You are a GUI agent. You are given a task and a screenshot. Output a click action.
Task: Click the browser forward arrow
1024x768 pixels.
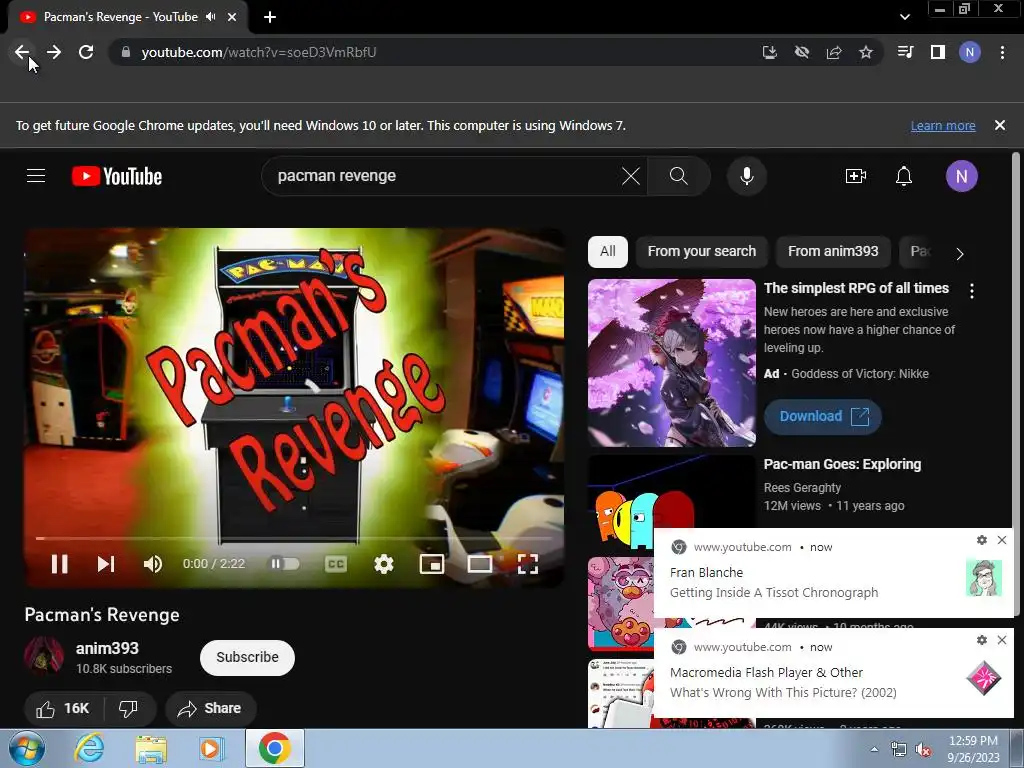(54, 52)
